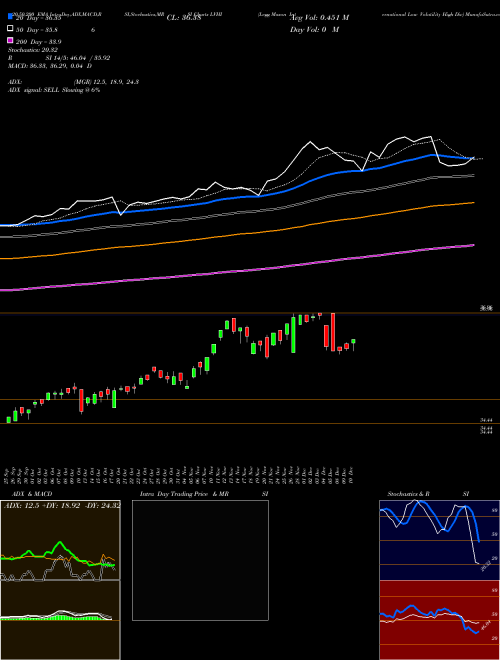Click the 'Intra Day Trading Price & MR' title
Screen dimensions: 500x660
(184, 494)
